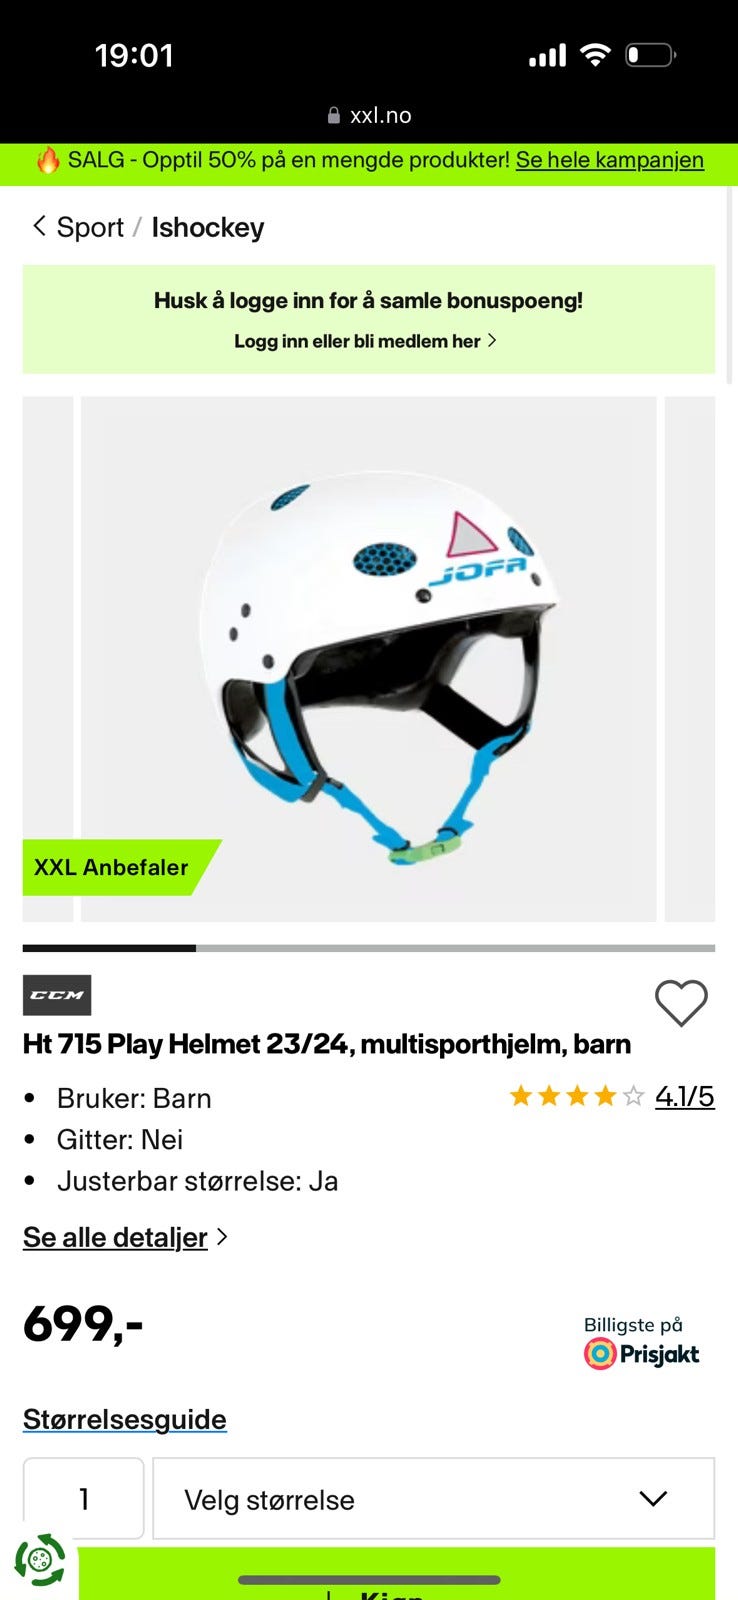Viewport: 738px width, 1600px height.
Task: Click the dropdown chevron for size selection
Action: coord(653,1498)
